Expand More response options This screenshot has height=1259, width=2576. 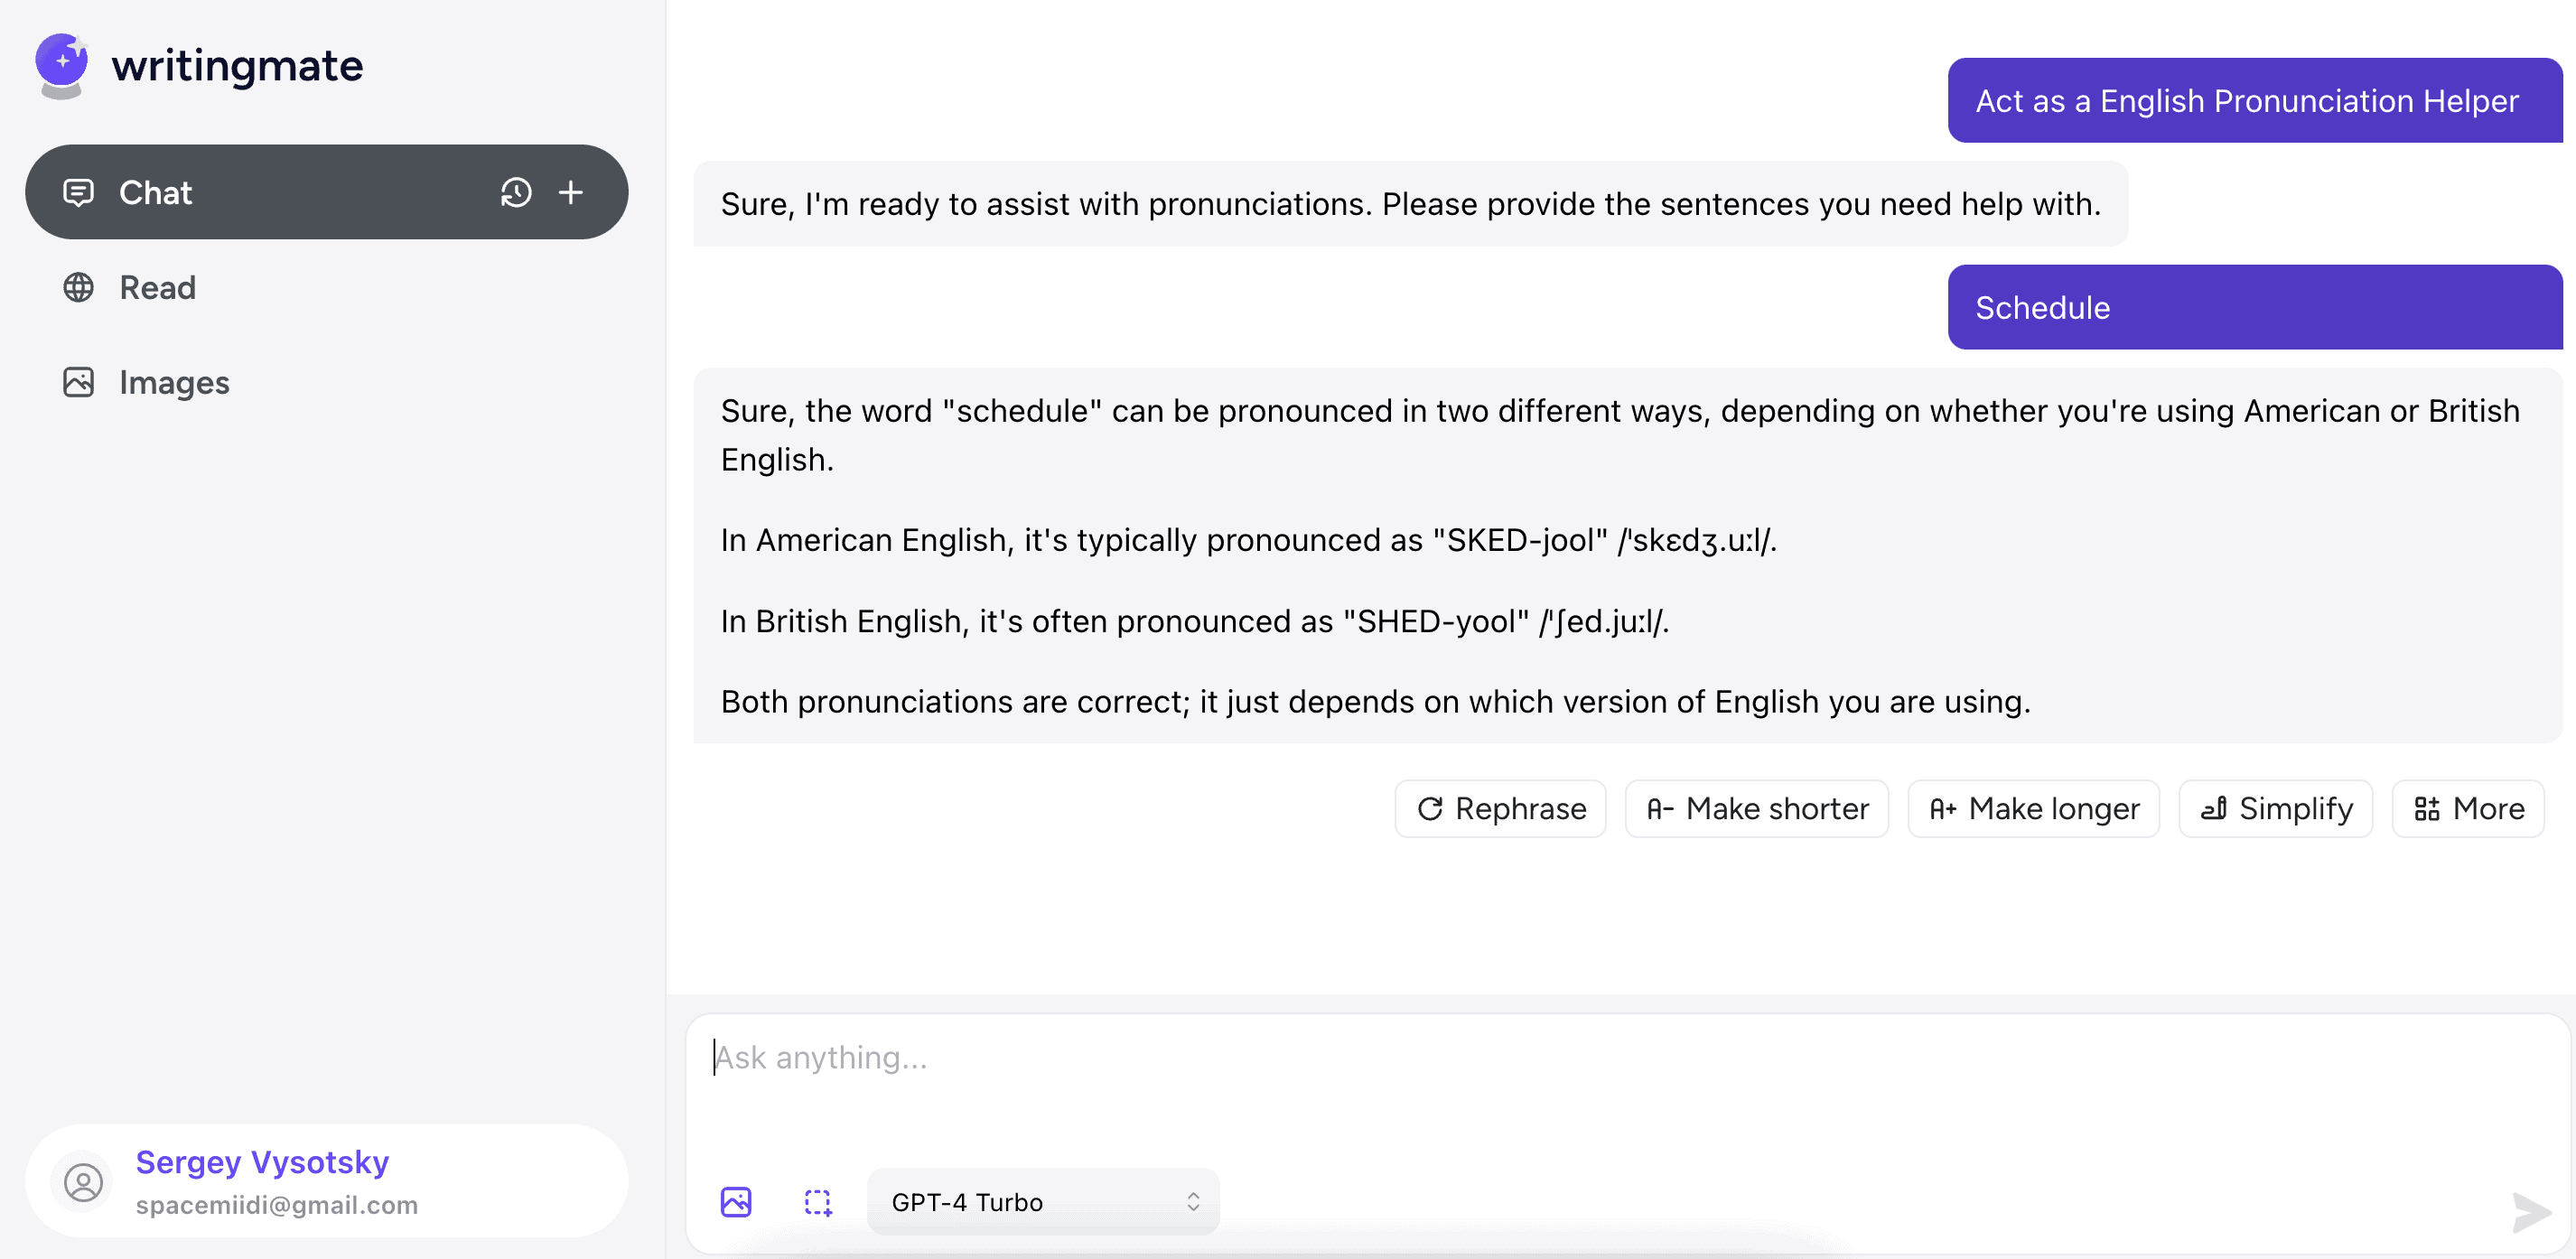click(2467, 808)
